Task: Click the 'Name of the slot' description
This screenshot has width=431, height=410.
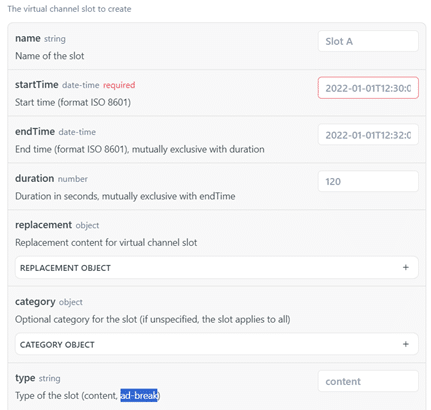Action: coord(50,56)
